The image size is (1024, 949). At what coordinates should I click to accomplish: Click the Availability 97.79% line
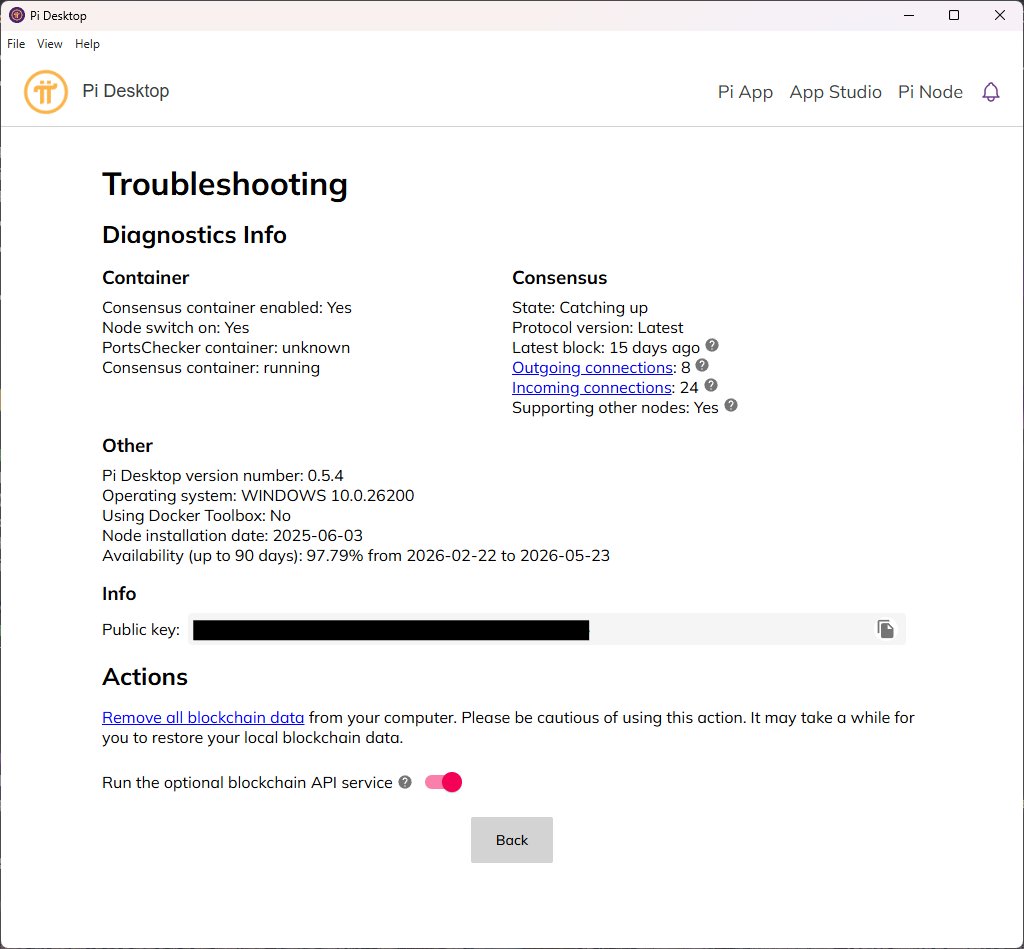[356, 556]
